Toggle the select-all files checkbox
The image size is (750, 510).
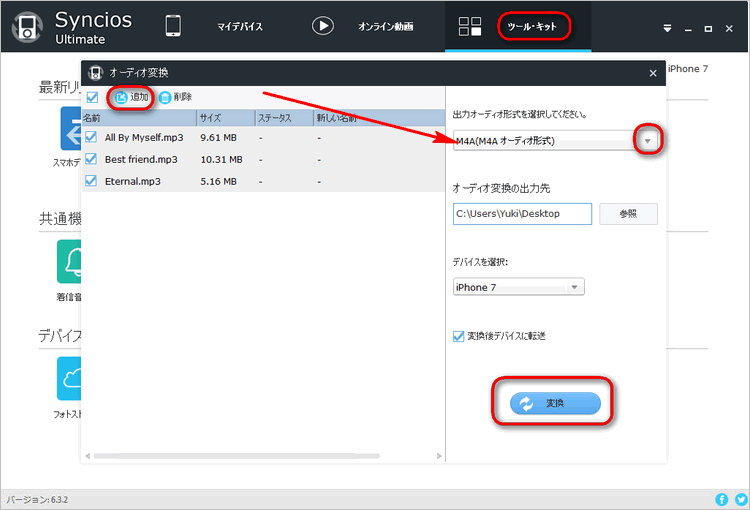92,97
